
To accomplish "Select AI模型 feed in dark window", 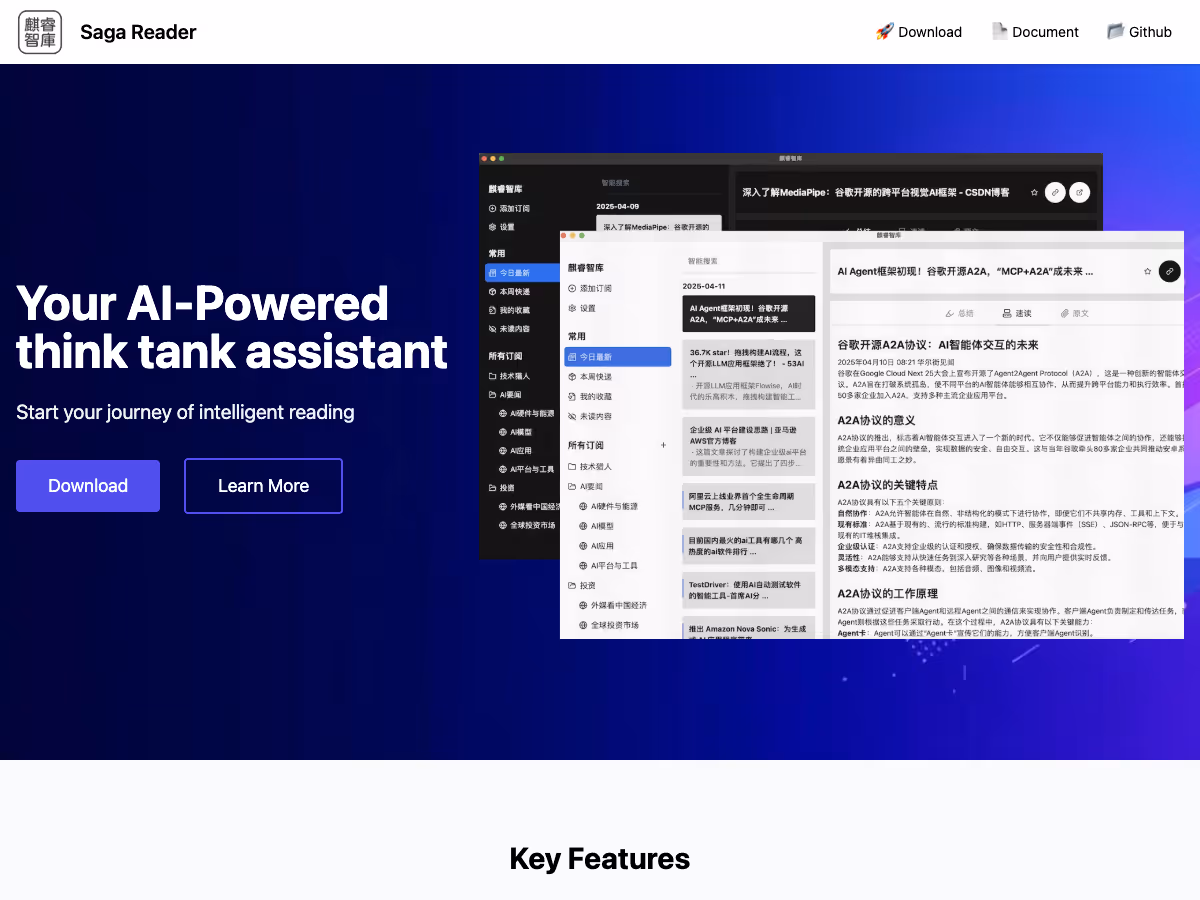I will [x=516, y=432].
